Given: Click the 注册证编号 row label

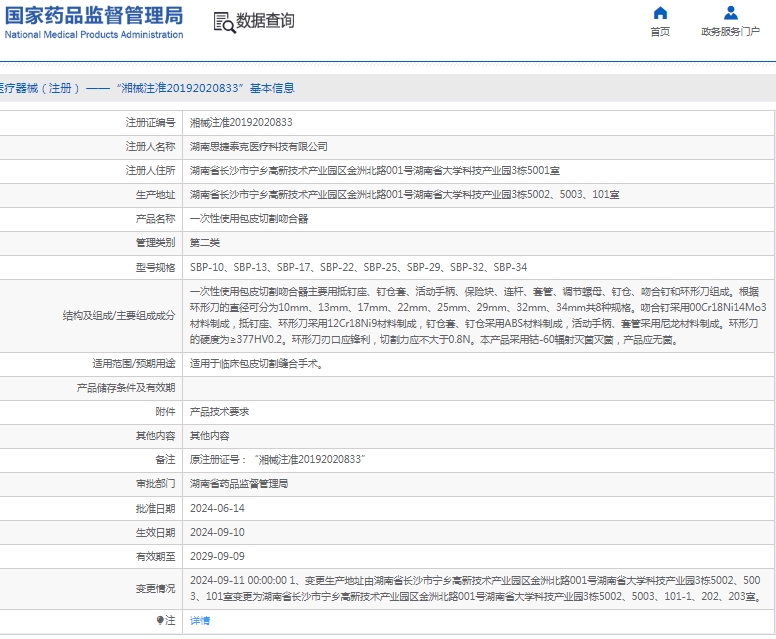Looking at the screenshot, I should click(x=150, y=122).
